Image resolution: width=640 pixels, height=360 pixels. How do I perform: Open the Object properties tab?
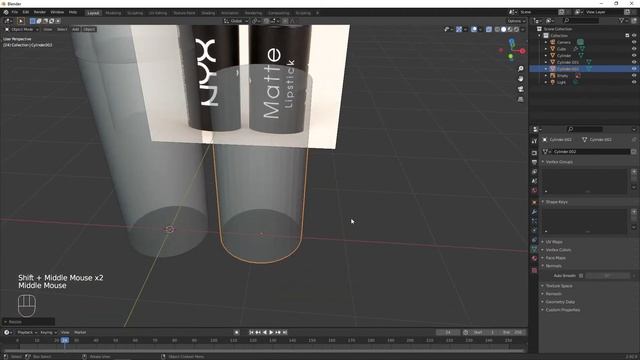click(x=534, y=202)
